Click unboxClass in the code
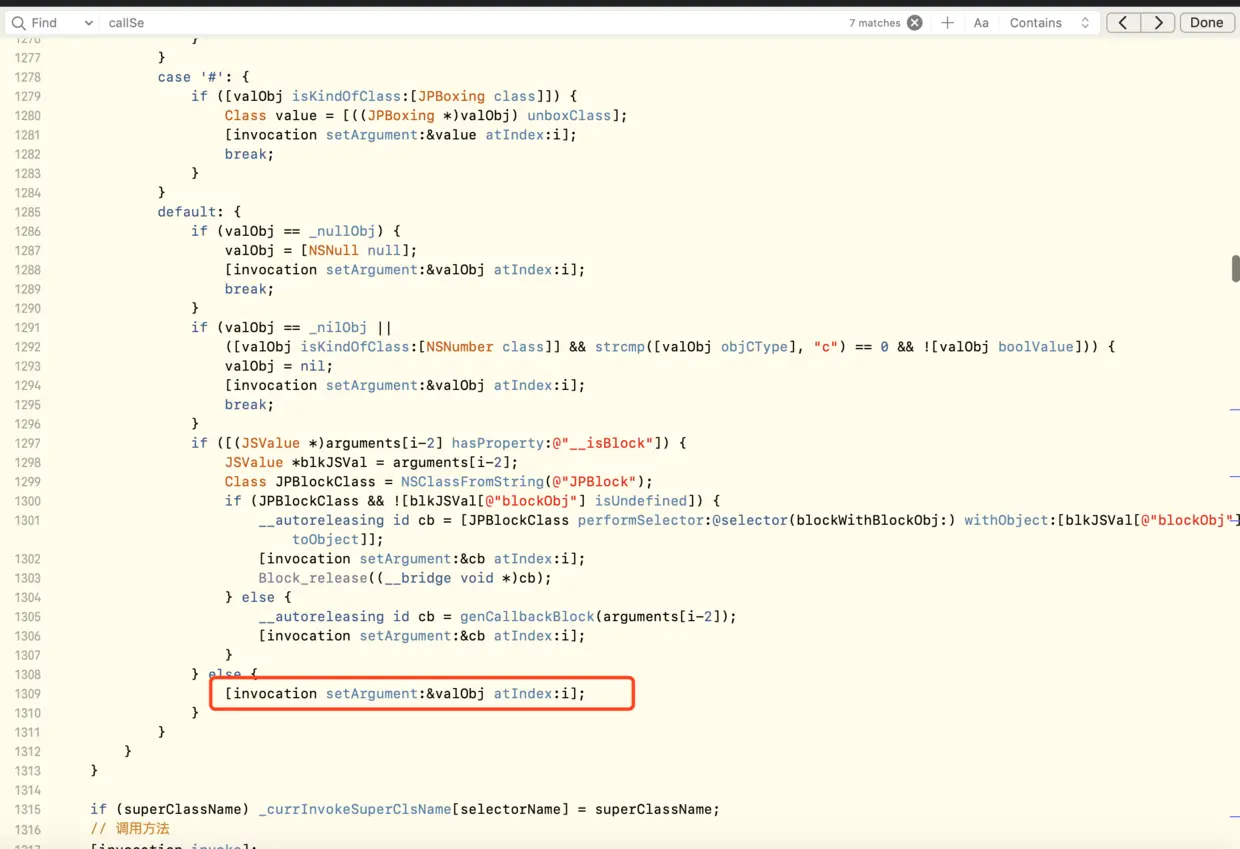Viewport: 1240px width, 849px height. (569, 116)
